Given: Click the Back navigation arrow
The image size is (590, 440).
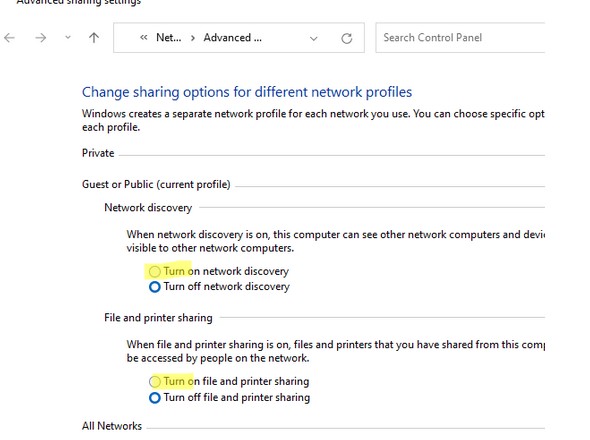Looking at the screenshot, I should coord(9,38).
